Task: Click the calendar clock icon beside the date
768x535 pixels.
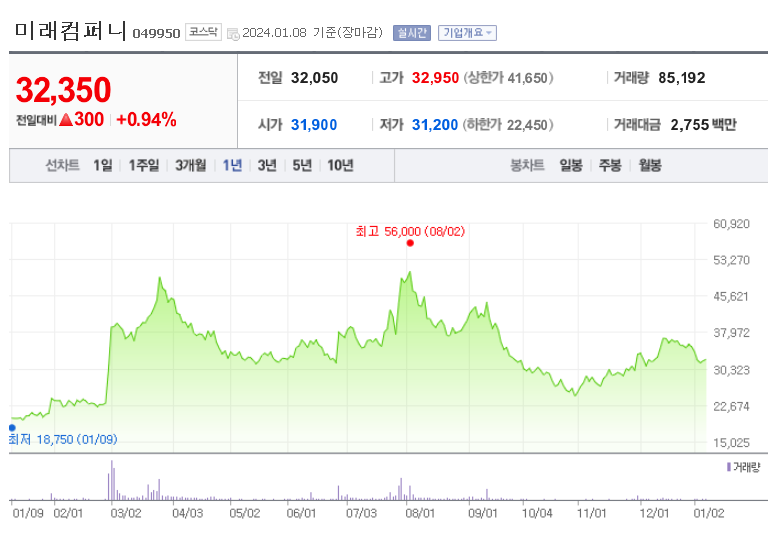Action: tap(233, 34)
